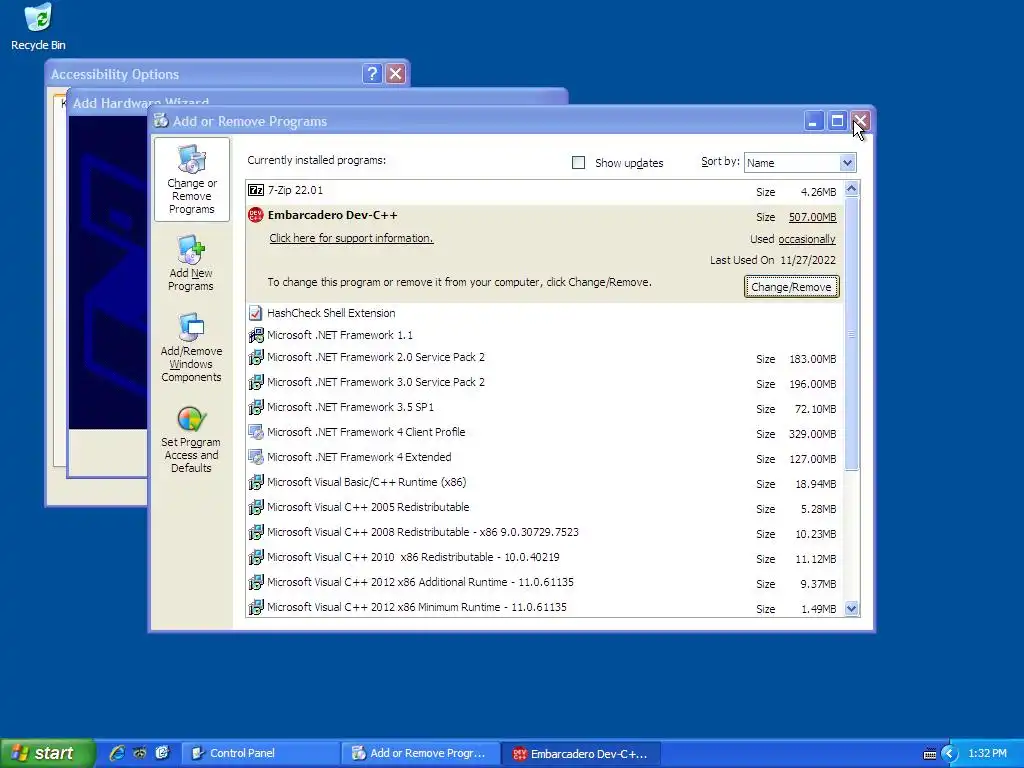Click the .NET Framework 1.1 icon

click(256, 336)
